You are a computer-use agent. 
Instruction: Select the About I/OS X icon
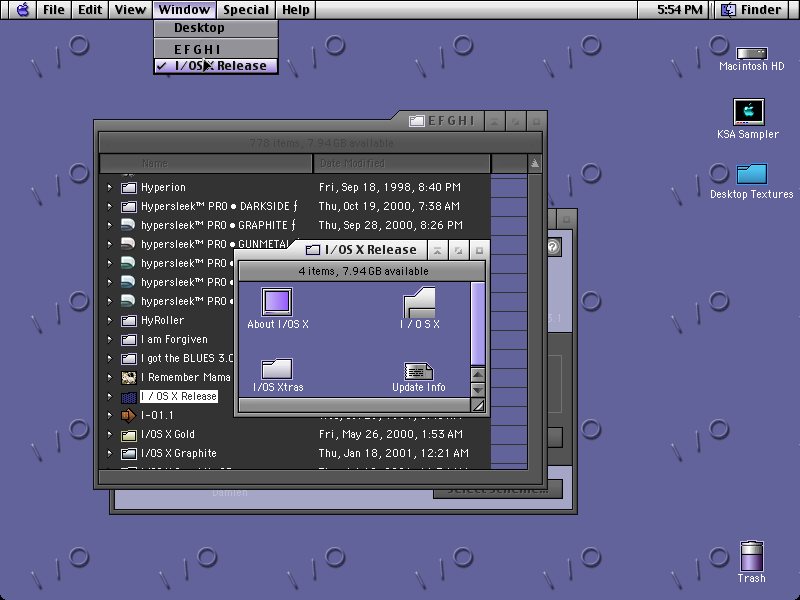pyautogui.click(x=277, y=302)
